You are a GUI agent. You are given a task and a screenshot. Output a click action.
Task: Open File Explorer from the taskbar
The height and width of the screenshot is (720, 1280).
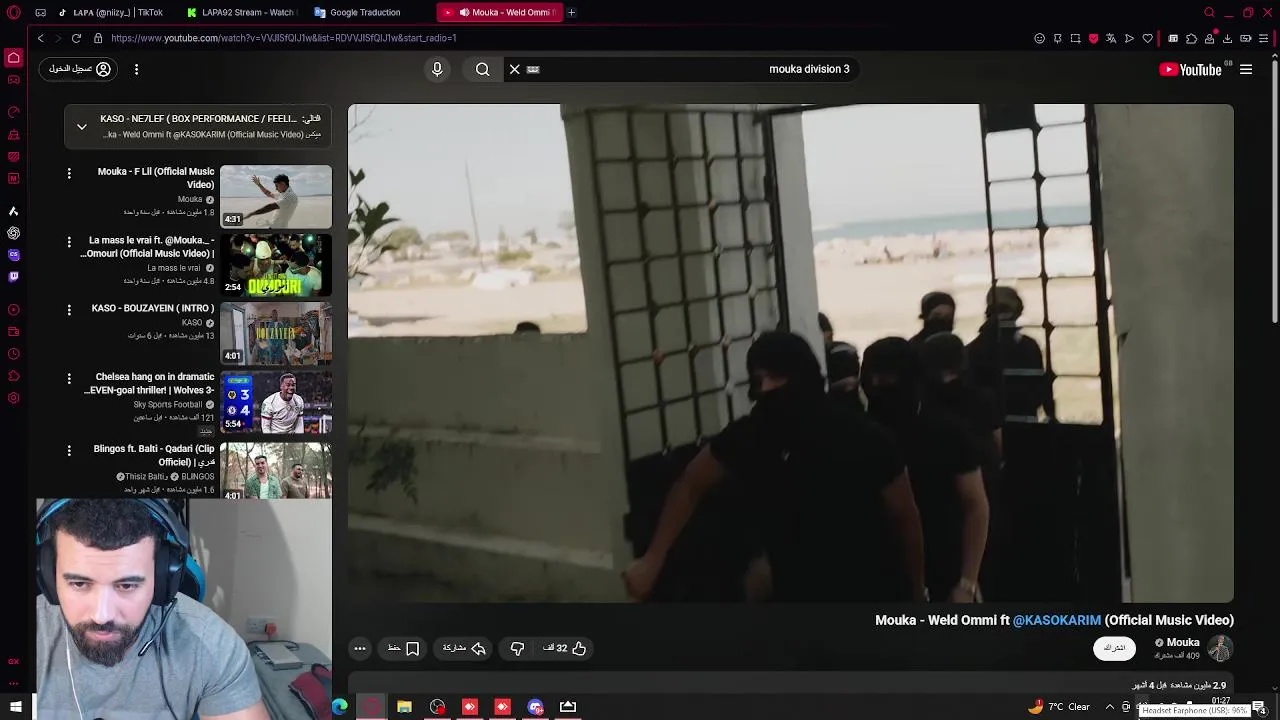[404, 707]
